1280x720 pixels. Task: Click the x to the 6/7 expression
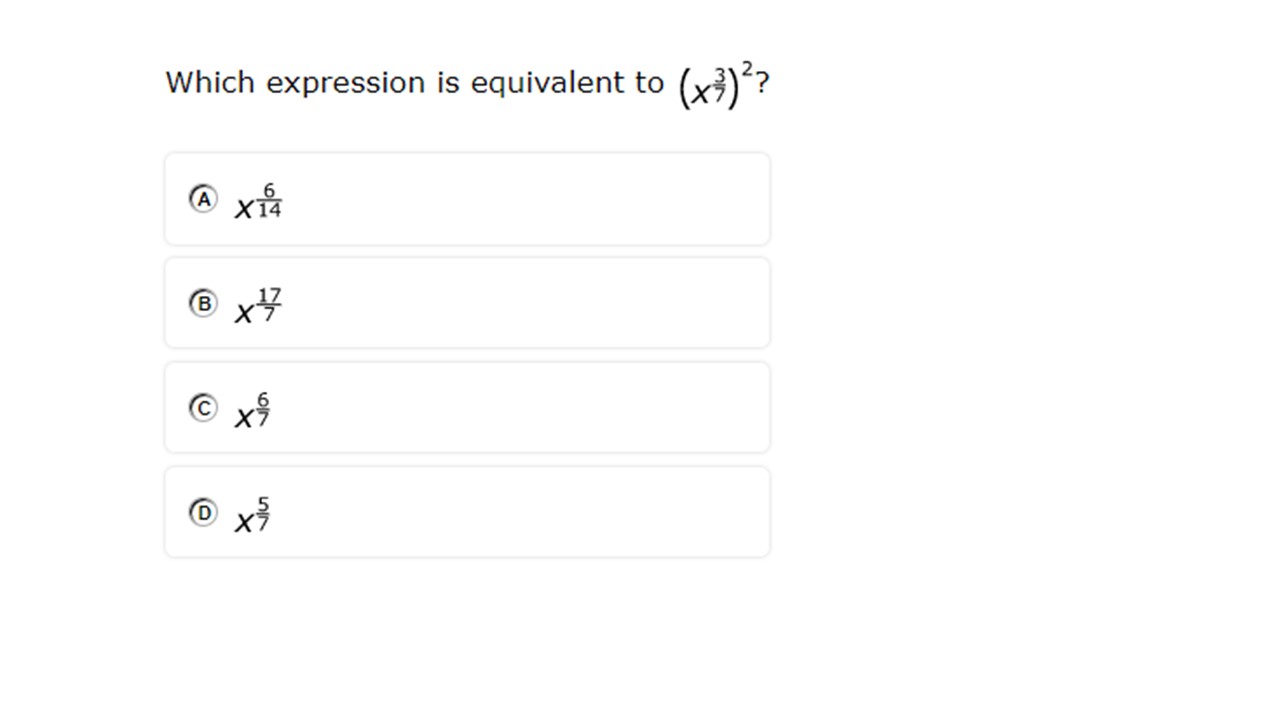click(252, 411)
